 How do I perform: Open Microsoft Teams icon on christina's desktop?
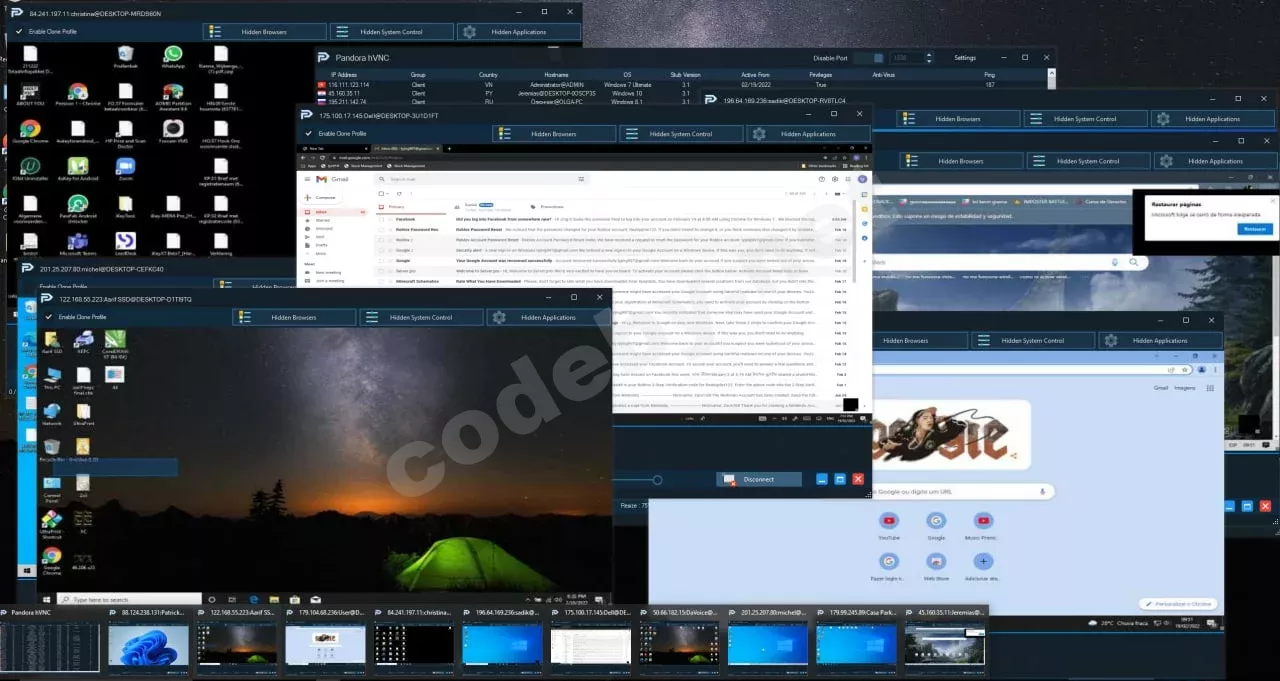[x=77, y=244]
